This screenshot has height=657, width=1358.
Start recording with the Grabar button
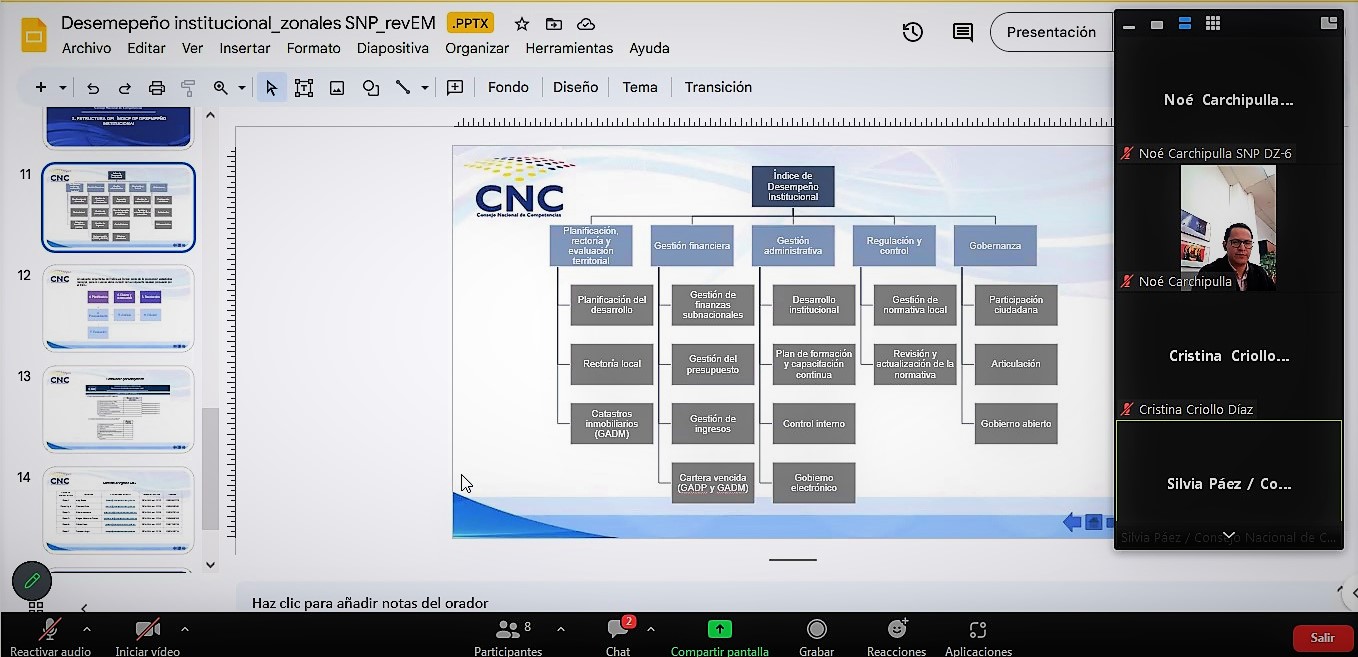point(817,635)
